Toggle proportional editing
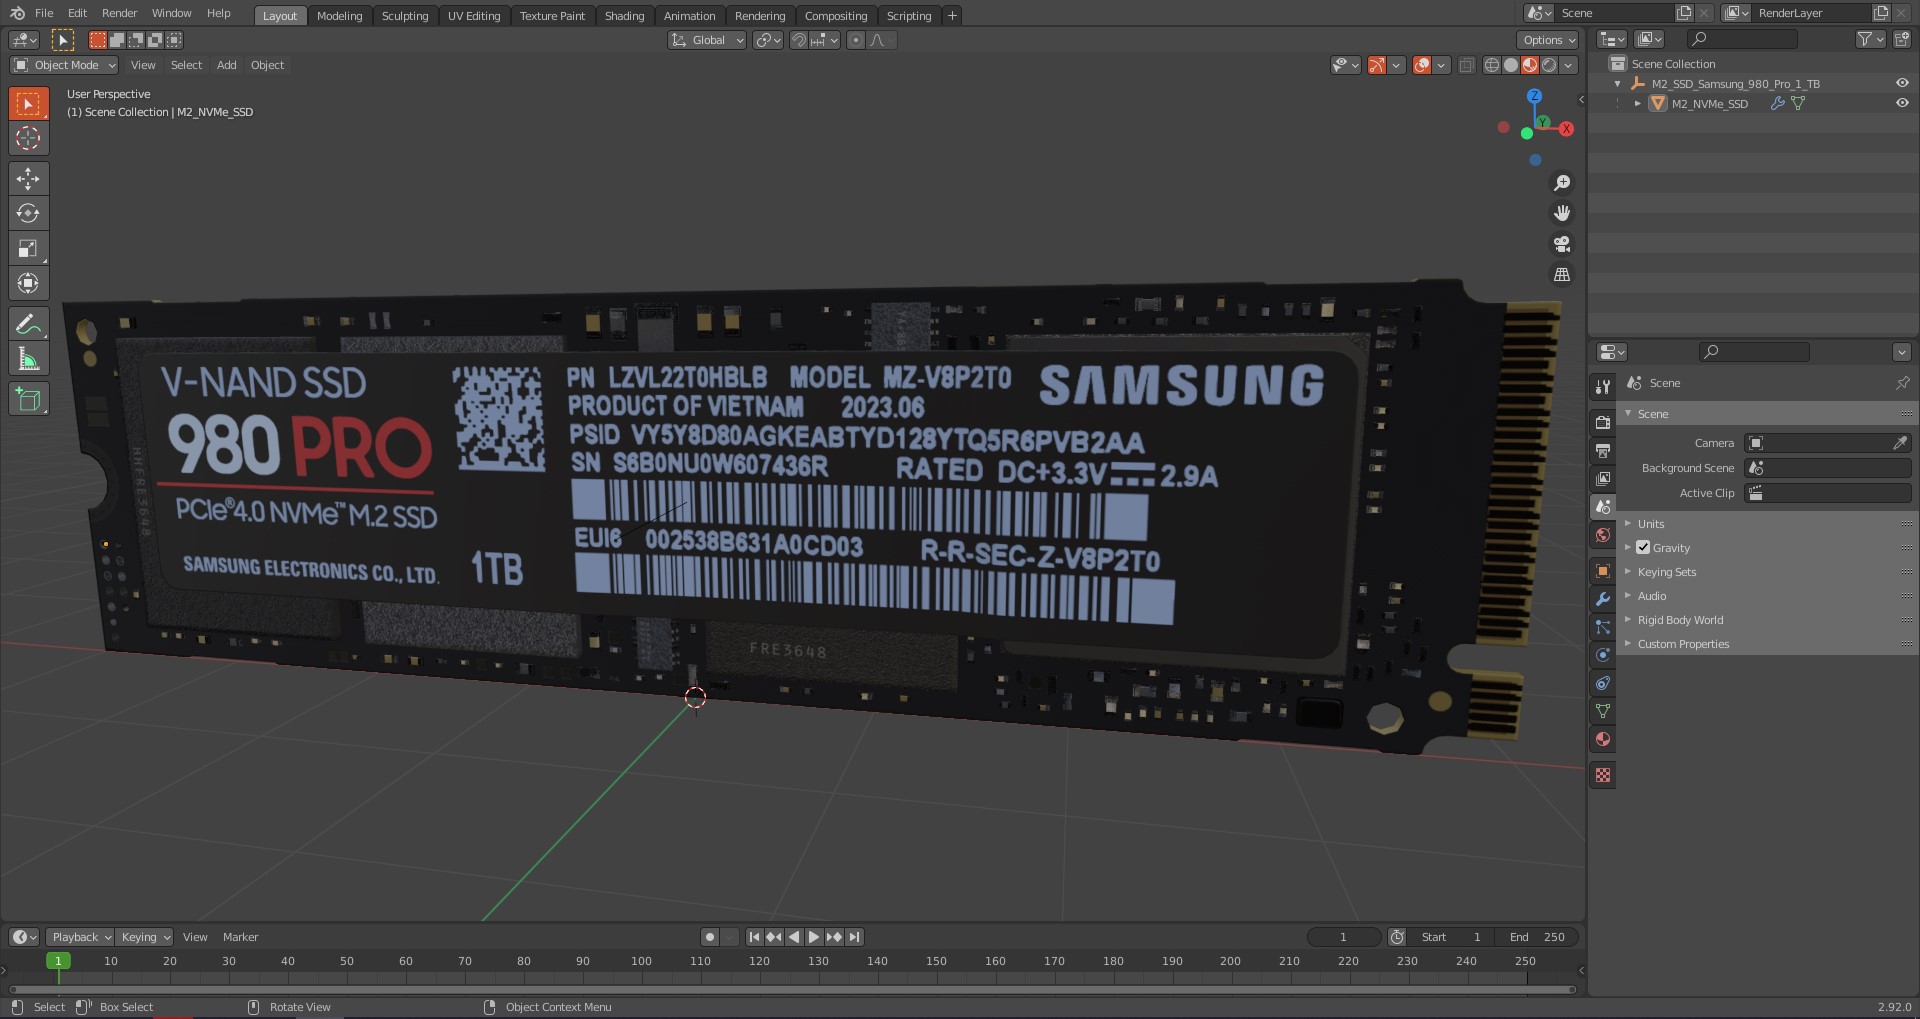 click(855, 40)
